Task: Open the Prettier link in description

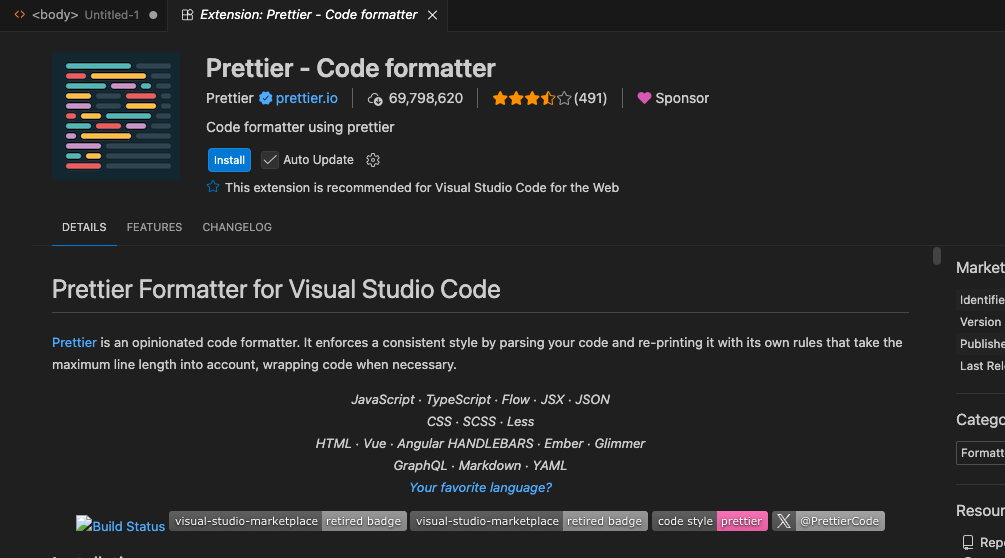Action: [x=74, y=343]
